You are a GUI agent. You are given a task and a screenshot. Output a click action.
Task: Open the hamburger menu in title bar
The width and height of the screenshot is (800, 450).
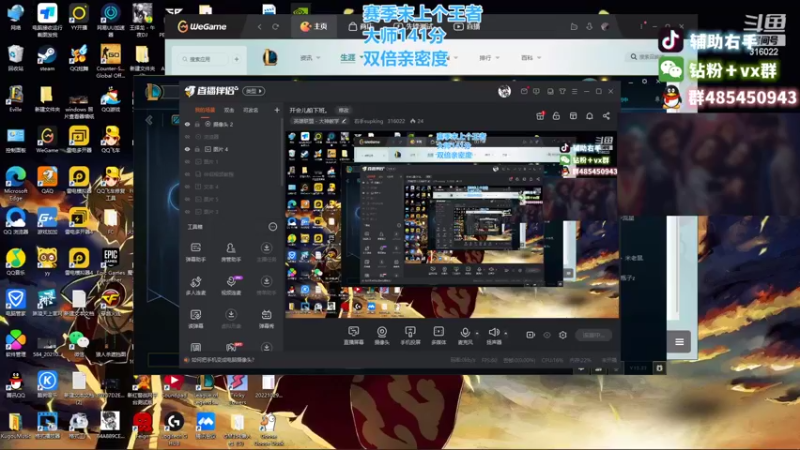(x=574, y=91)
